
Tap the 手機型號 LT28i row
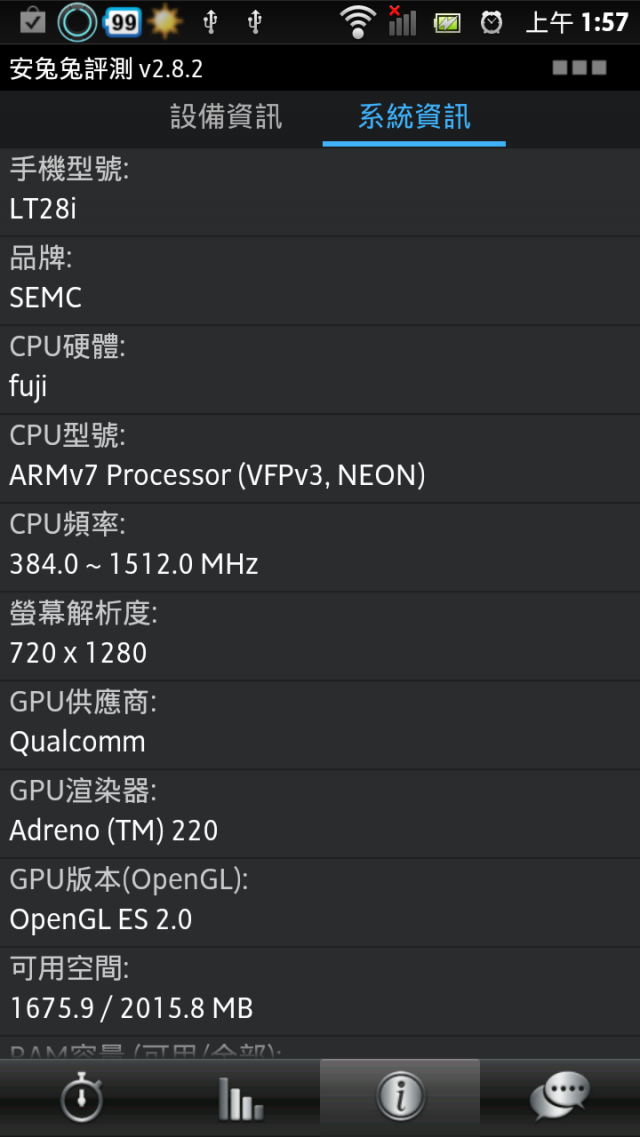tap(320, 192)
